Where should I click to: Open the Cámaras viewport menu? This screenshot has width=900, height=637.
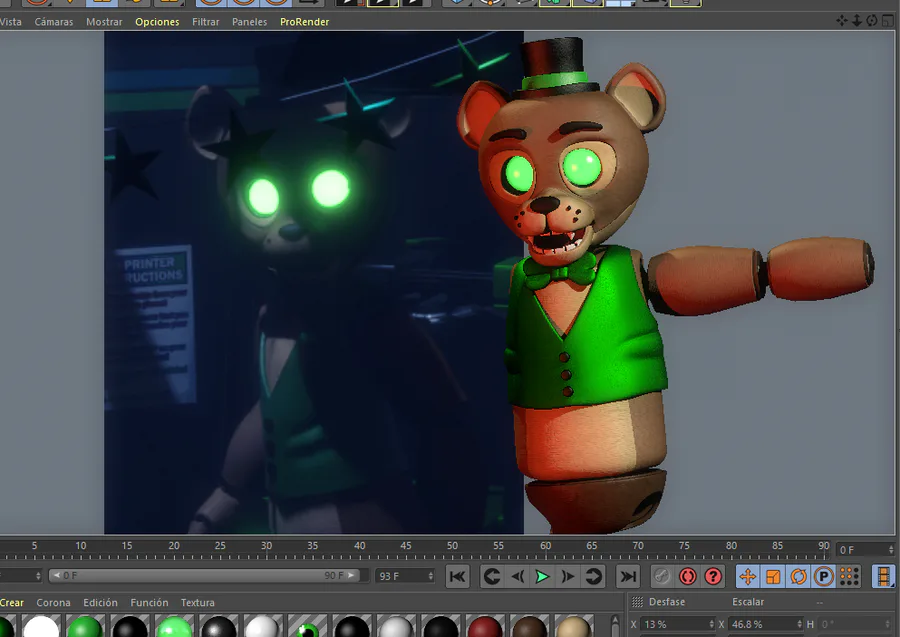54,22
